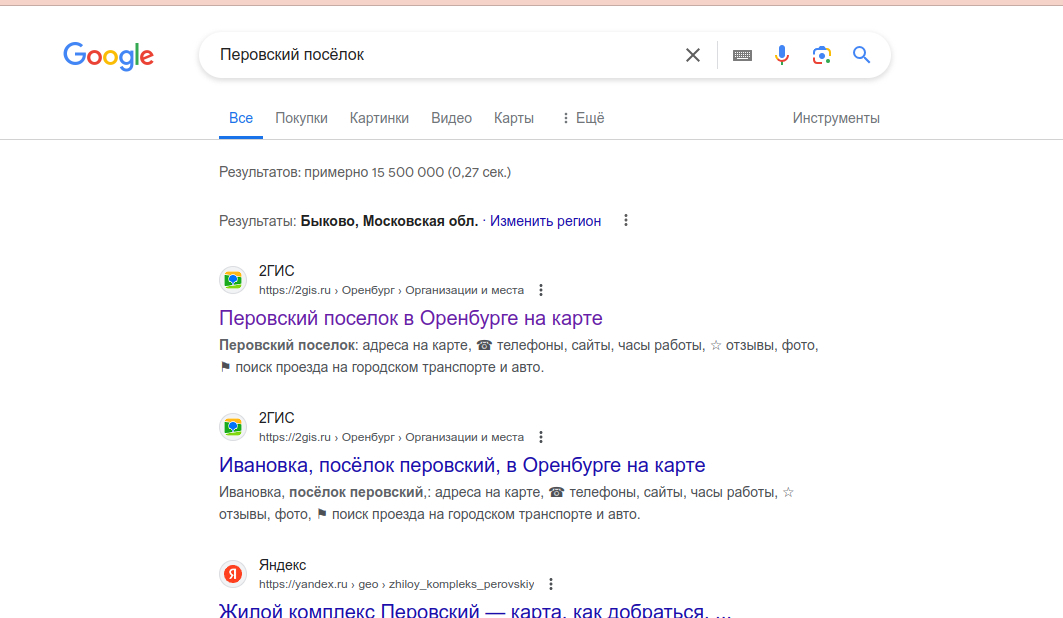The image size is (1063, 618).
Task: Select the Все tab
Action: pyautogui.click(x=241, y=118)
